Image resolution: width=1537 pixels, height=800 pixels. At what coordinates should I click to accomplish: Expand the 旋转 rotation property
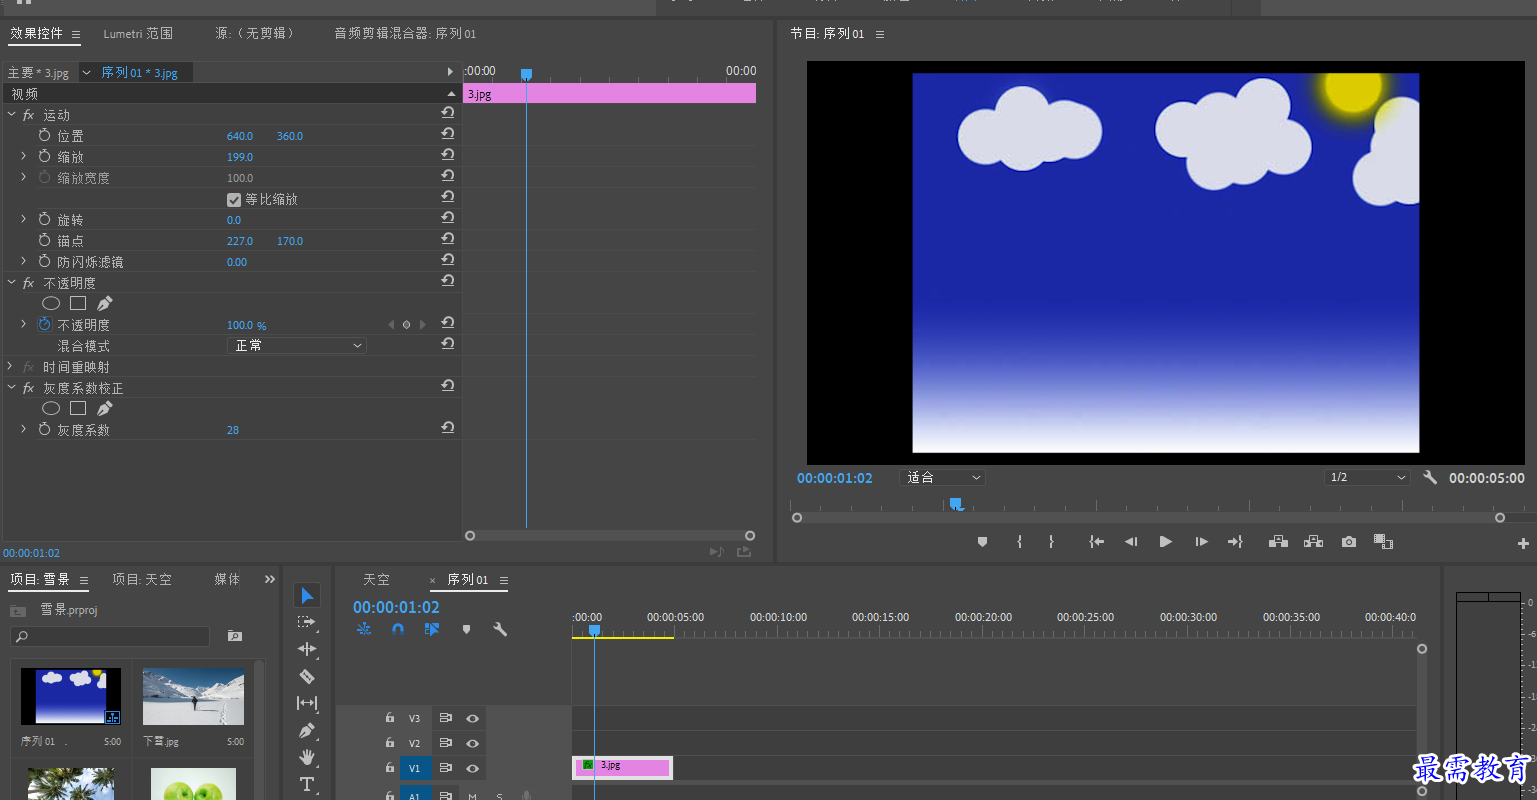[x=23, y=219]
